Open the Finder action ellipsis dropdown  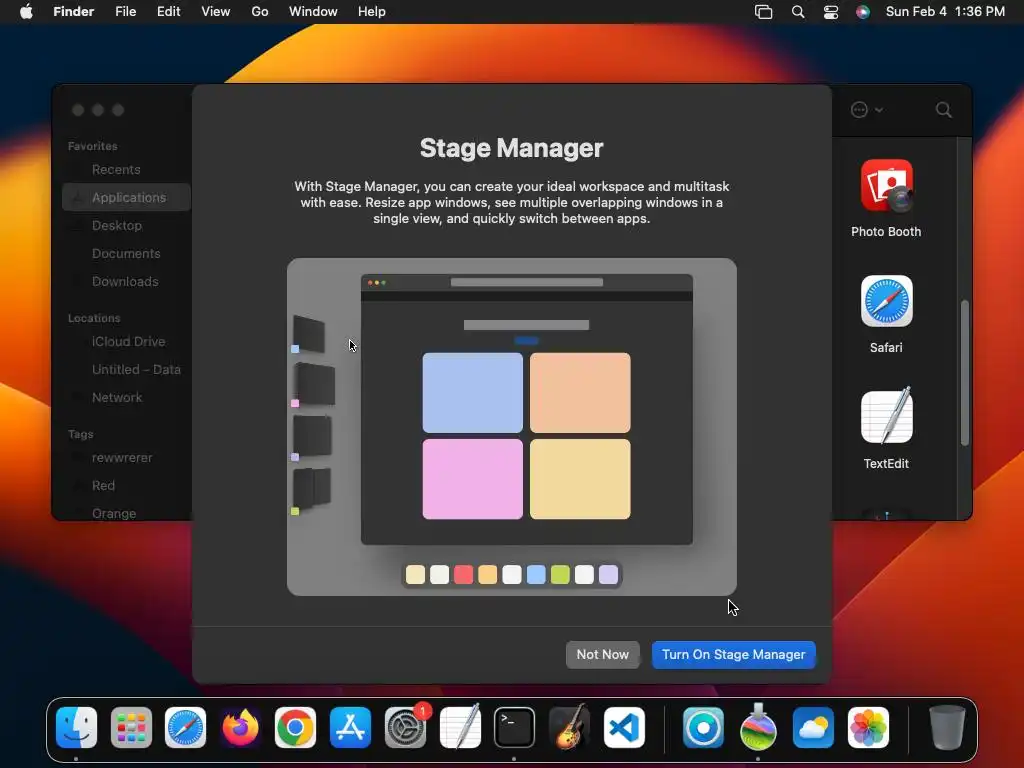[867, 110]
